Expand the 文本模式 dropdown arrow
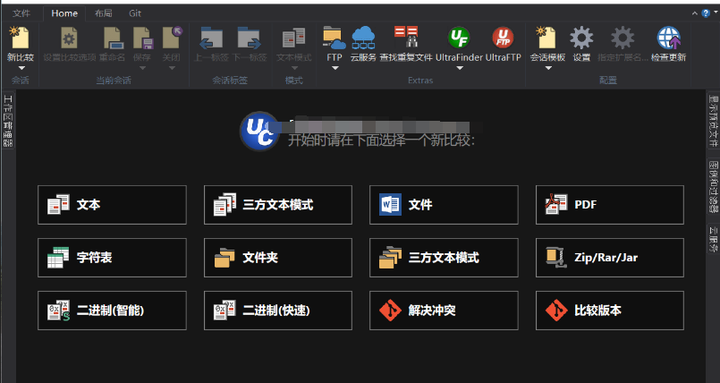The image size is (720, 383). pyautogui.click(x=294, y=68)
